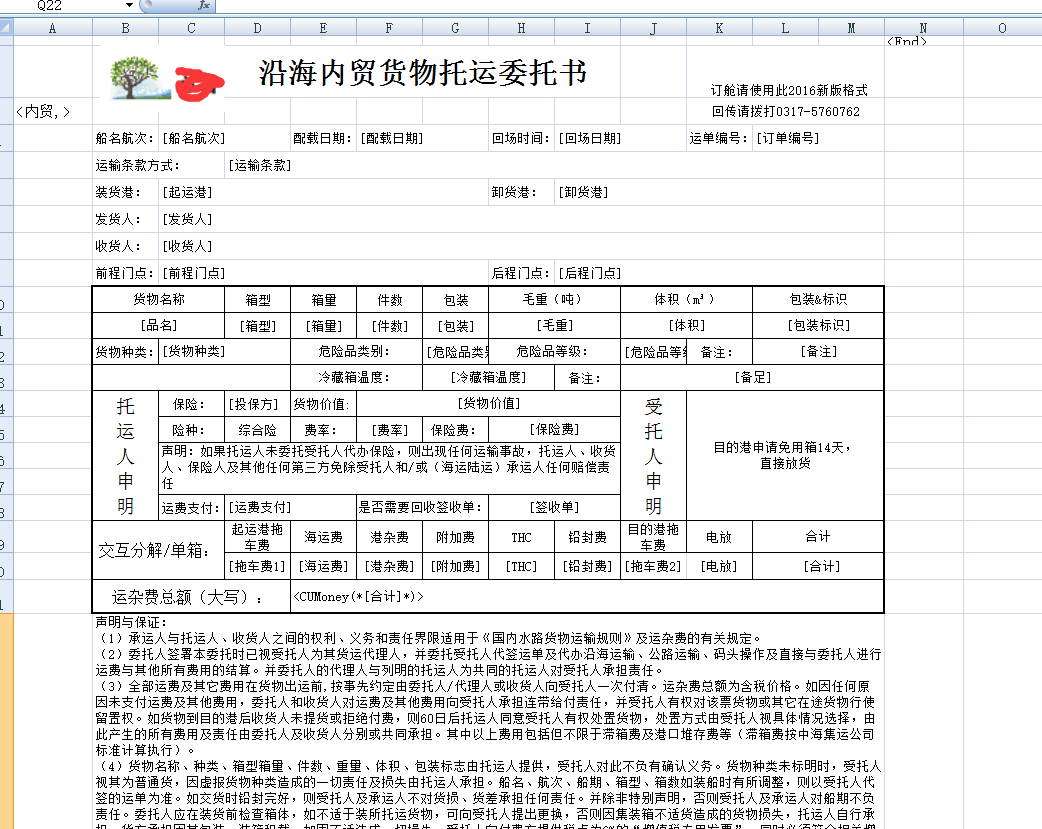Select column B header
Image resolution: width=1042 pixels, height=829 pixels.
click(x=126, y=28)
